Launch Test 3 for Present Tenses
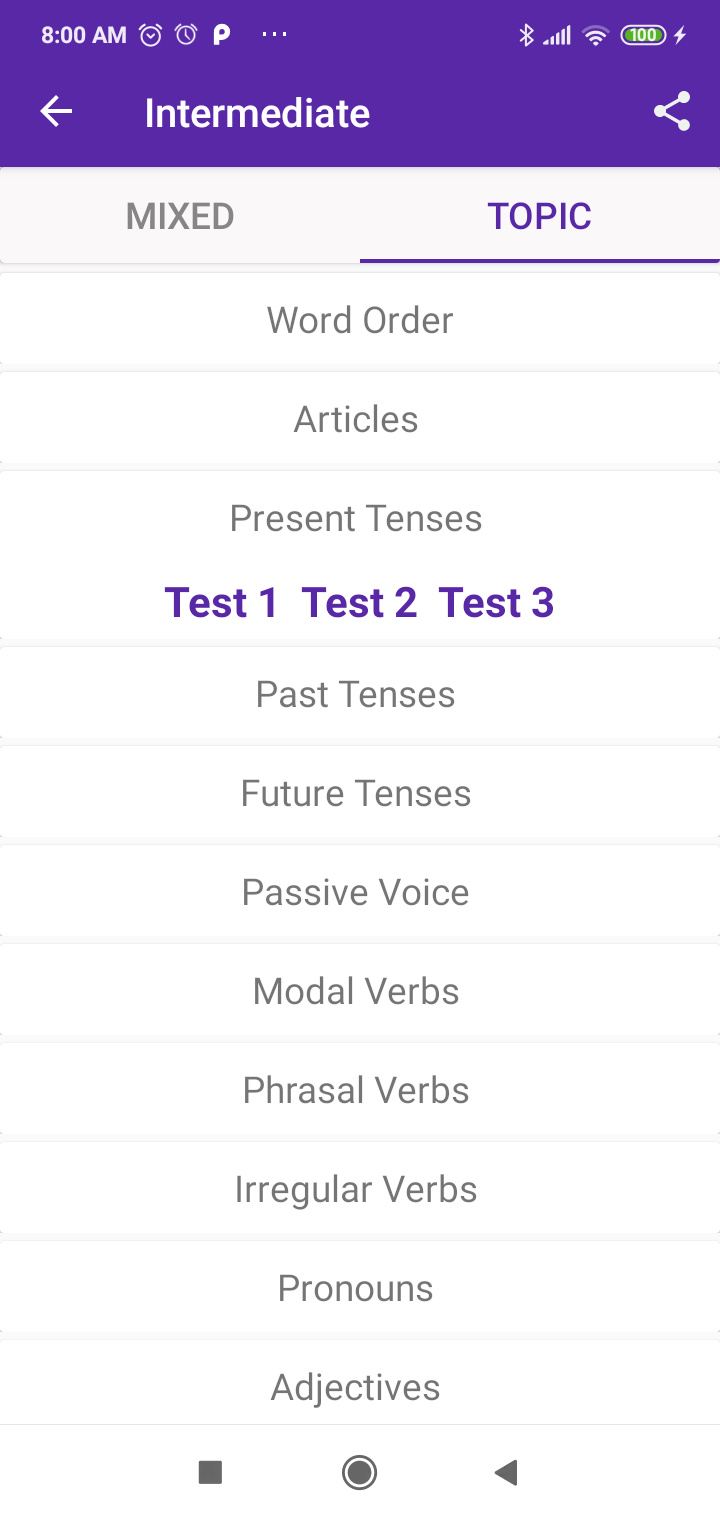Image resolution: width=720 pixels, height=1520 pixels. tap(496, 603)
